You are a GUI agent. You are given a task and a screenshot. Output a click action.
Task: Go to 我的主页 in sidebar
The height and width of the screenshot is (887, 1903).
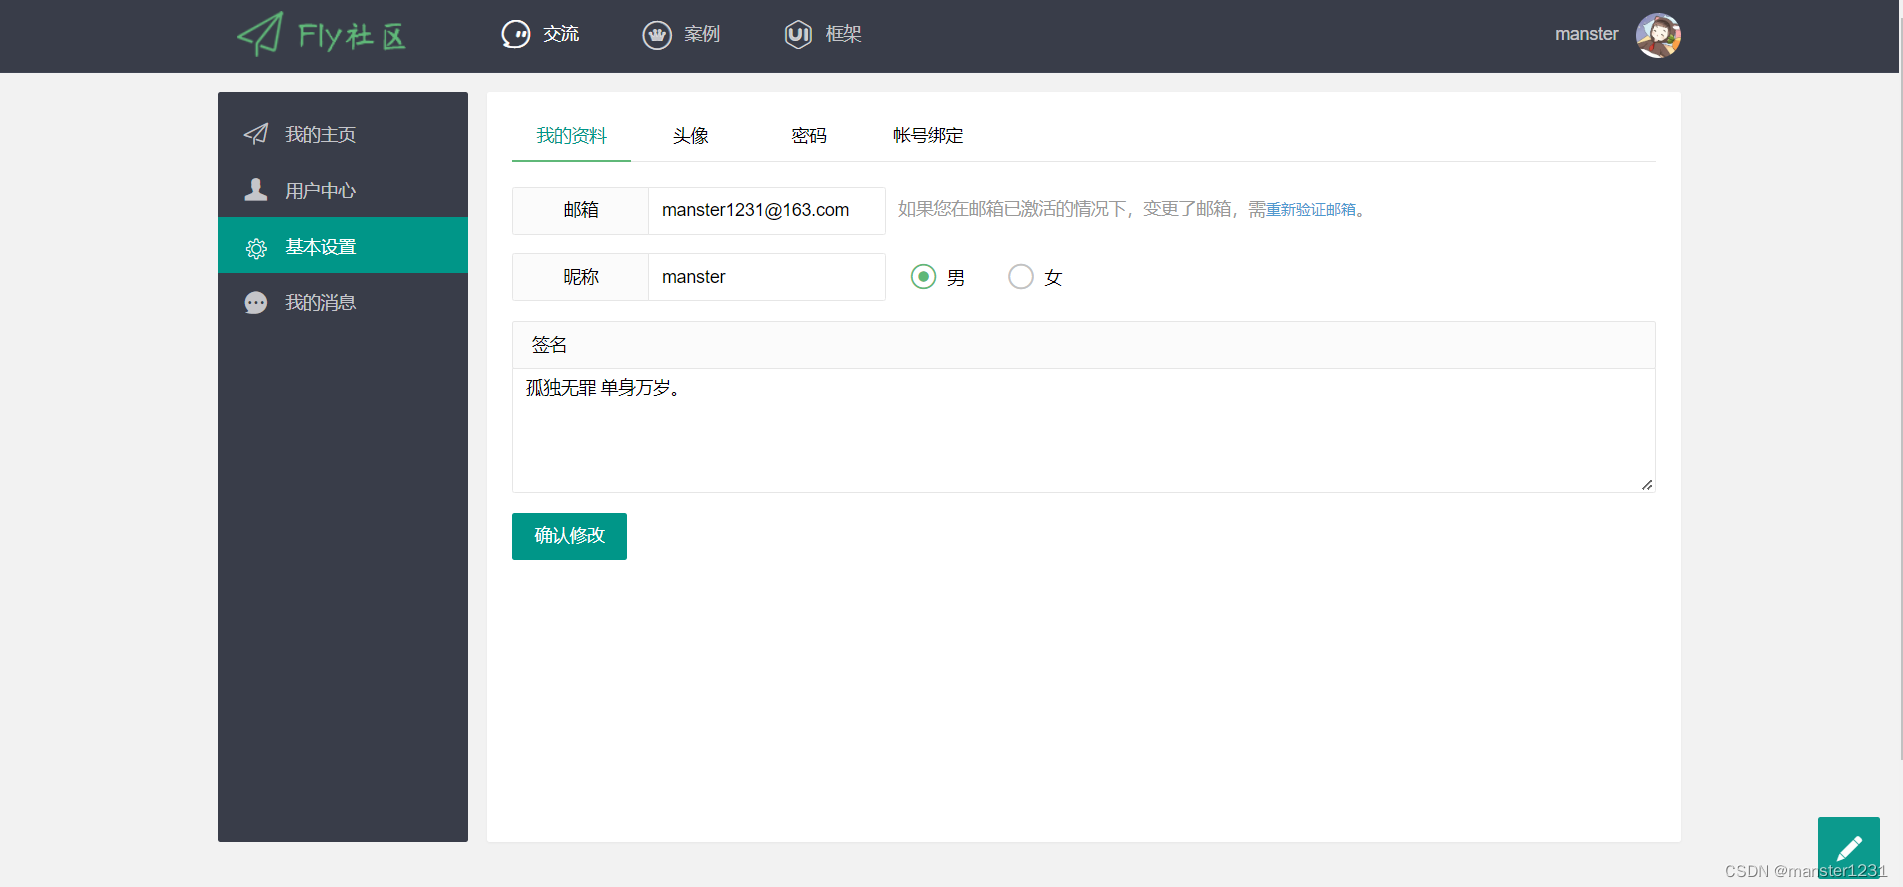coord(343,134)
